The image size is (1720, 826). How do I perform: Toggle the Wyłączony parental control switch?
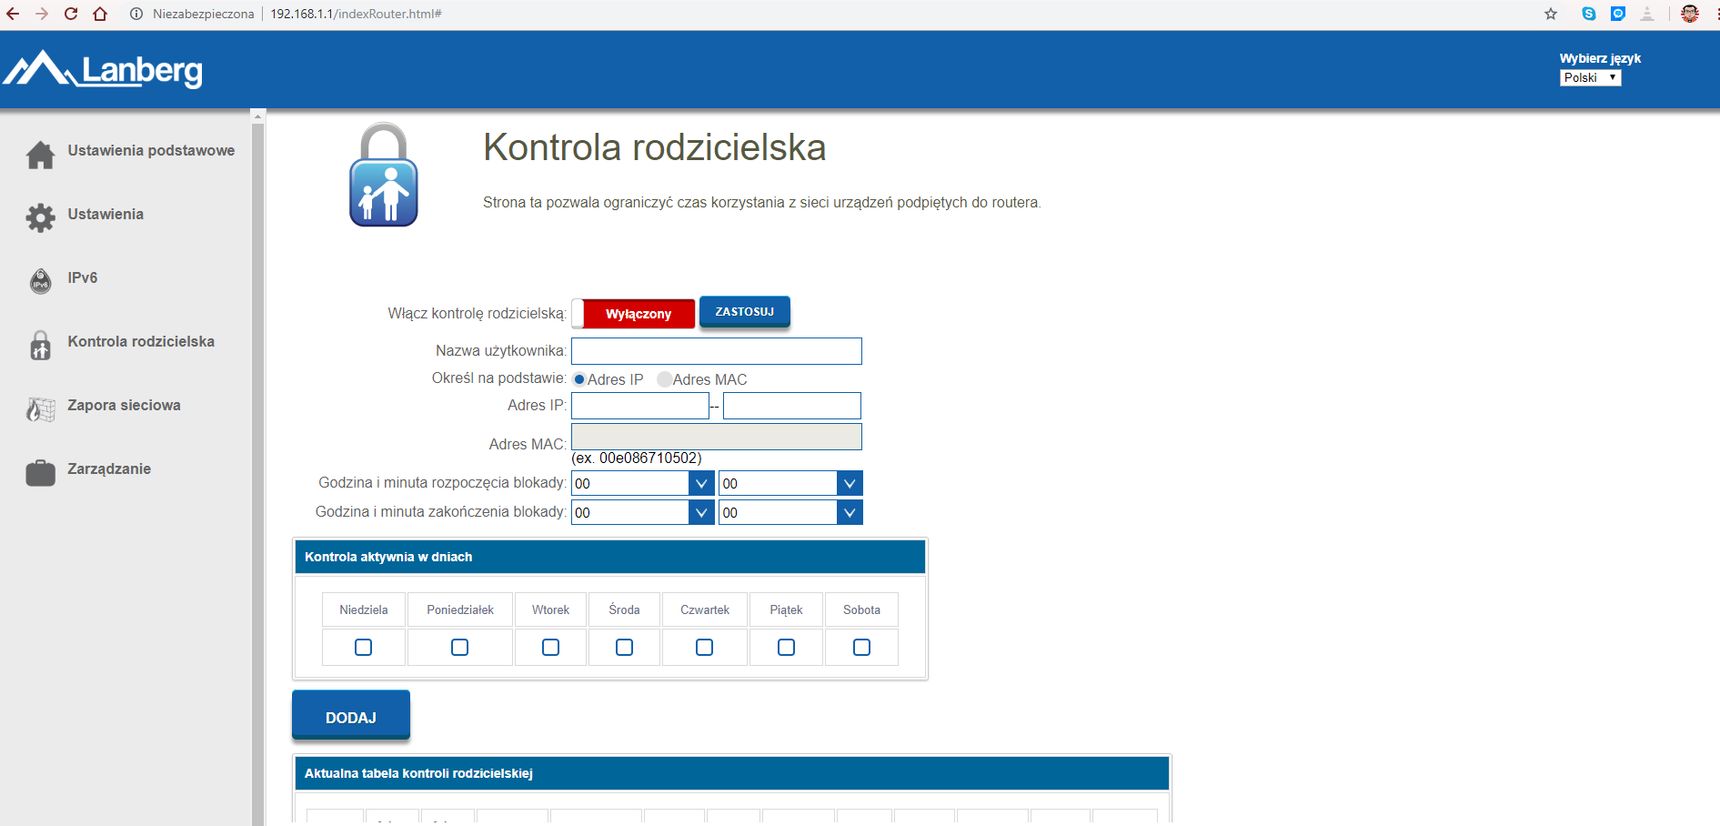point(633,314)
